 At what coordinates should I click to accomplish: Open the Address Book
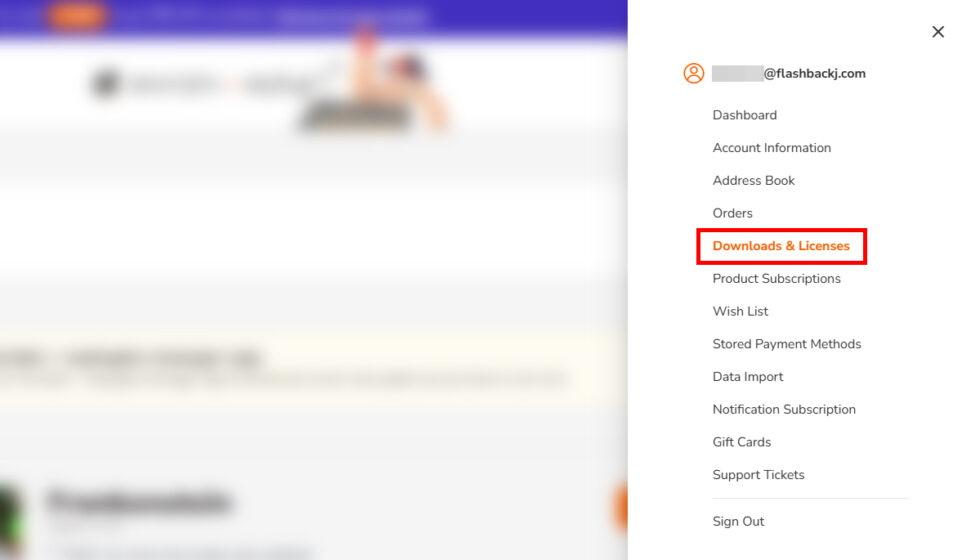click(x=754, y=180)
